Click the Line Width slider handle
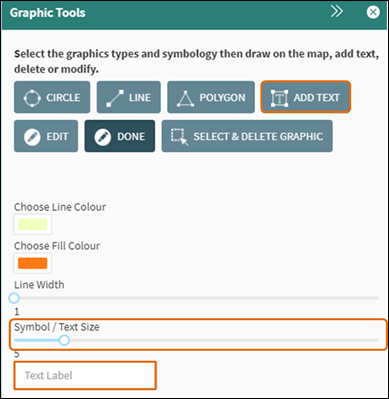The image size is (389, 399). [x=14, y=298]
